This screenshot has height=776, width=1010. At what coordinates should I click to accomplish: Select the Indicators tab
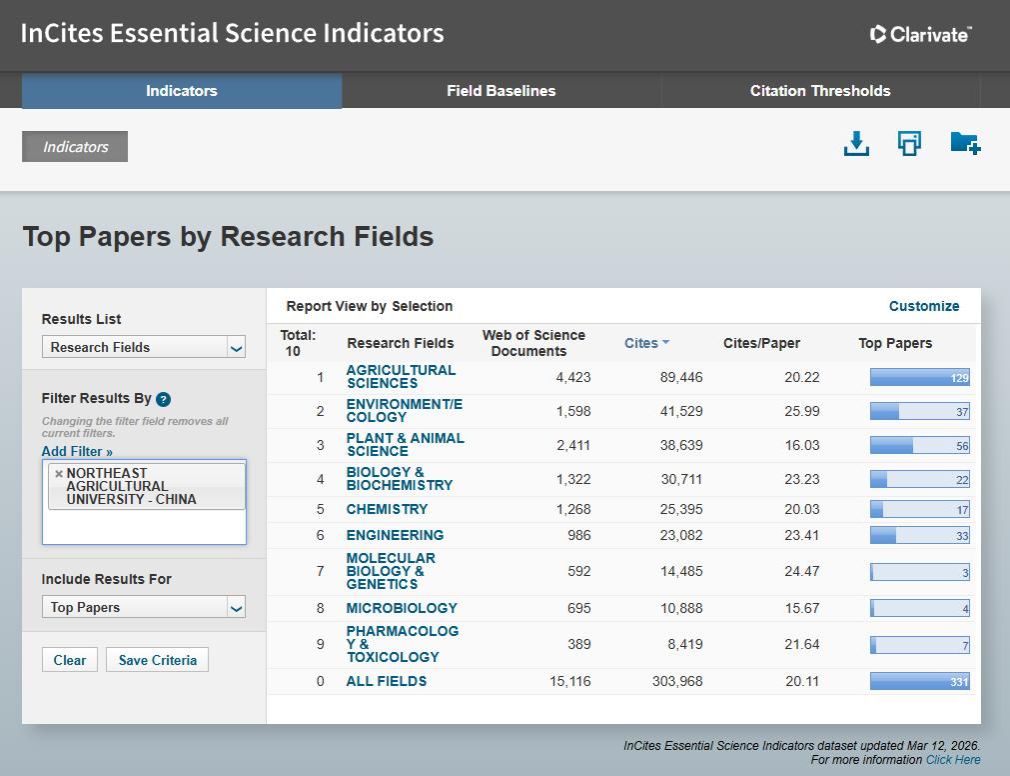coord(181,91)
